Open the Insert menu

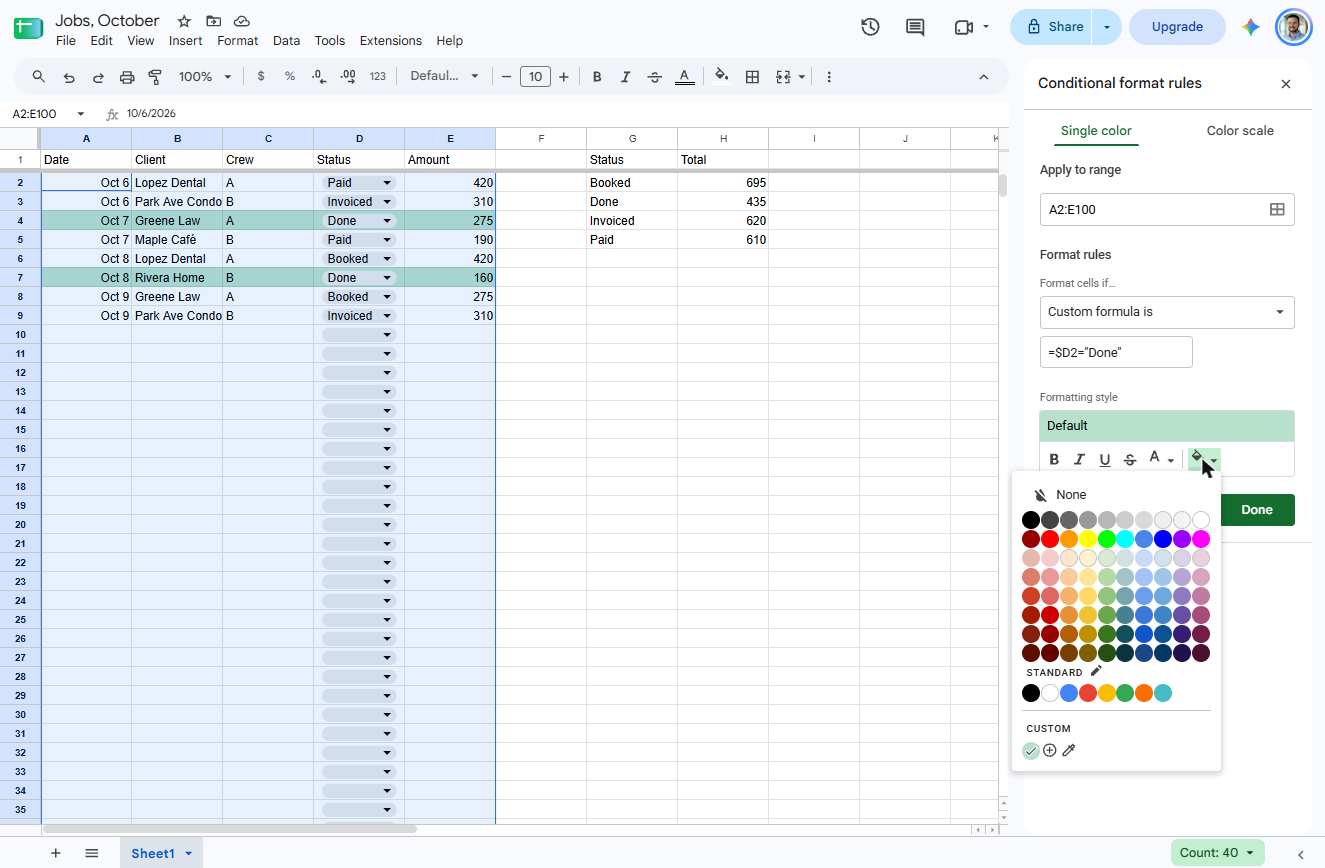(185, 41)
